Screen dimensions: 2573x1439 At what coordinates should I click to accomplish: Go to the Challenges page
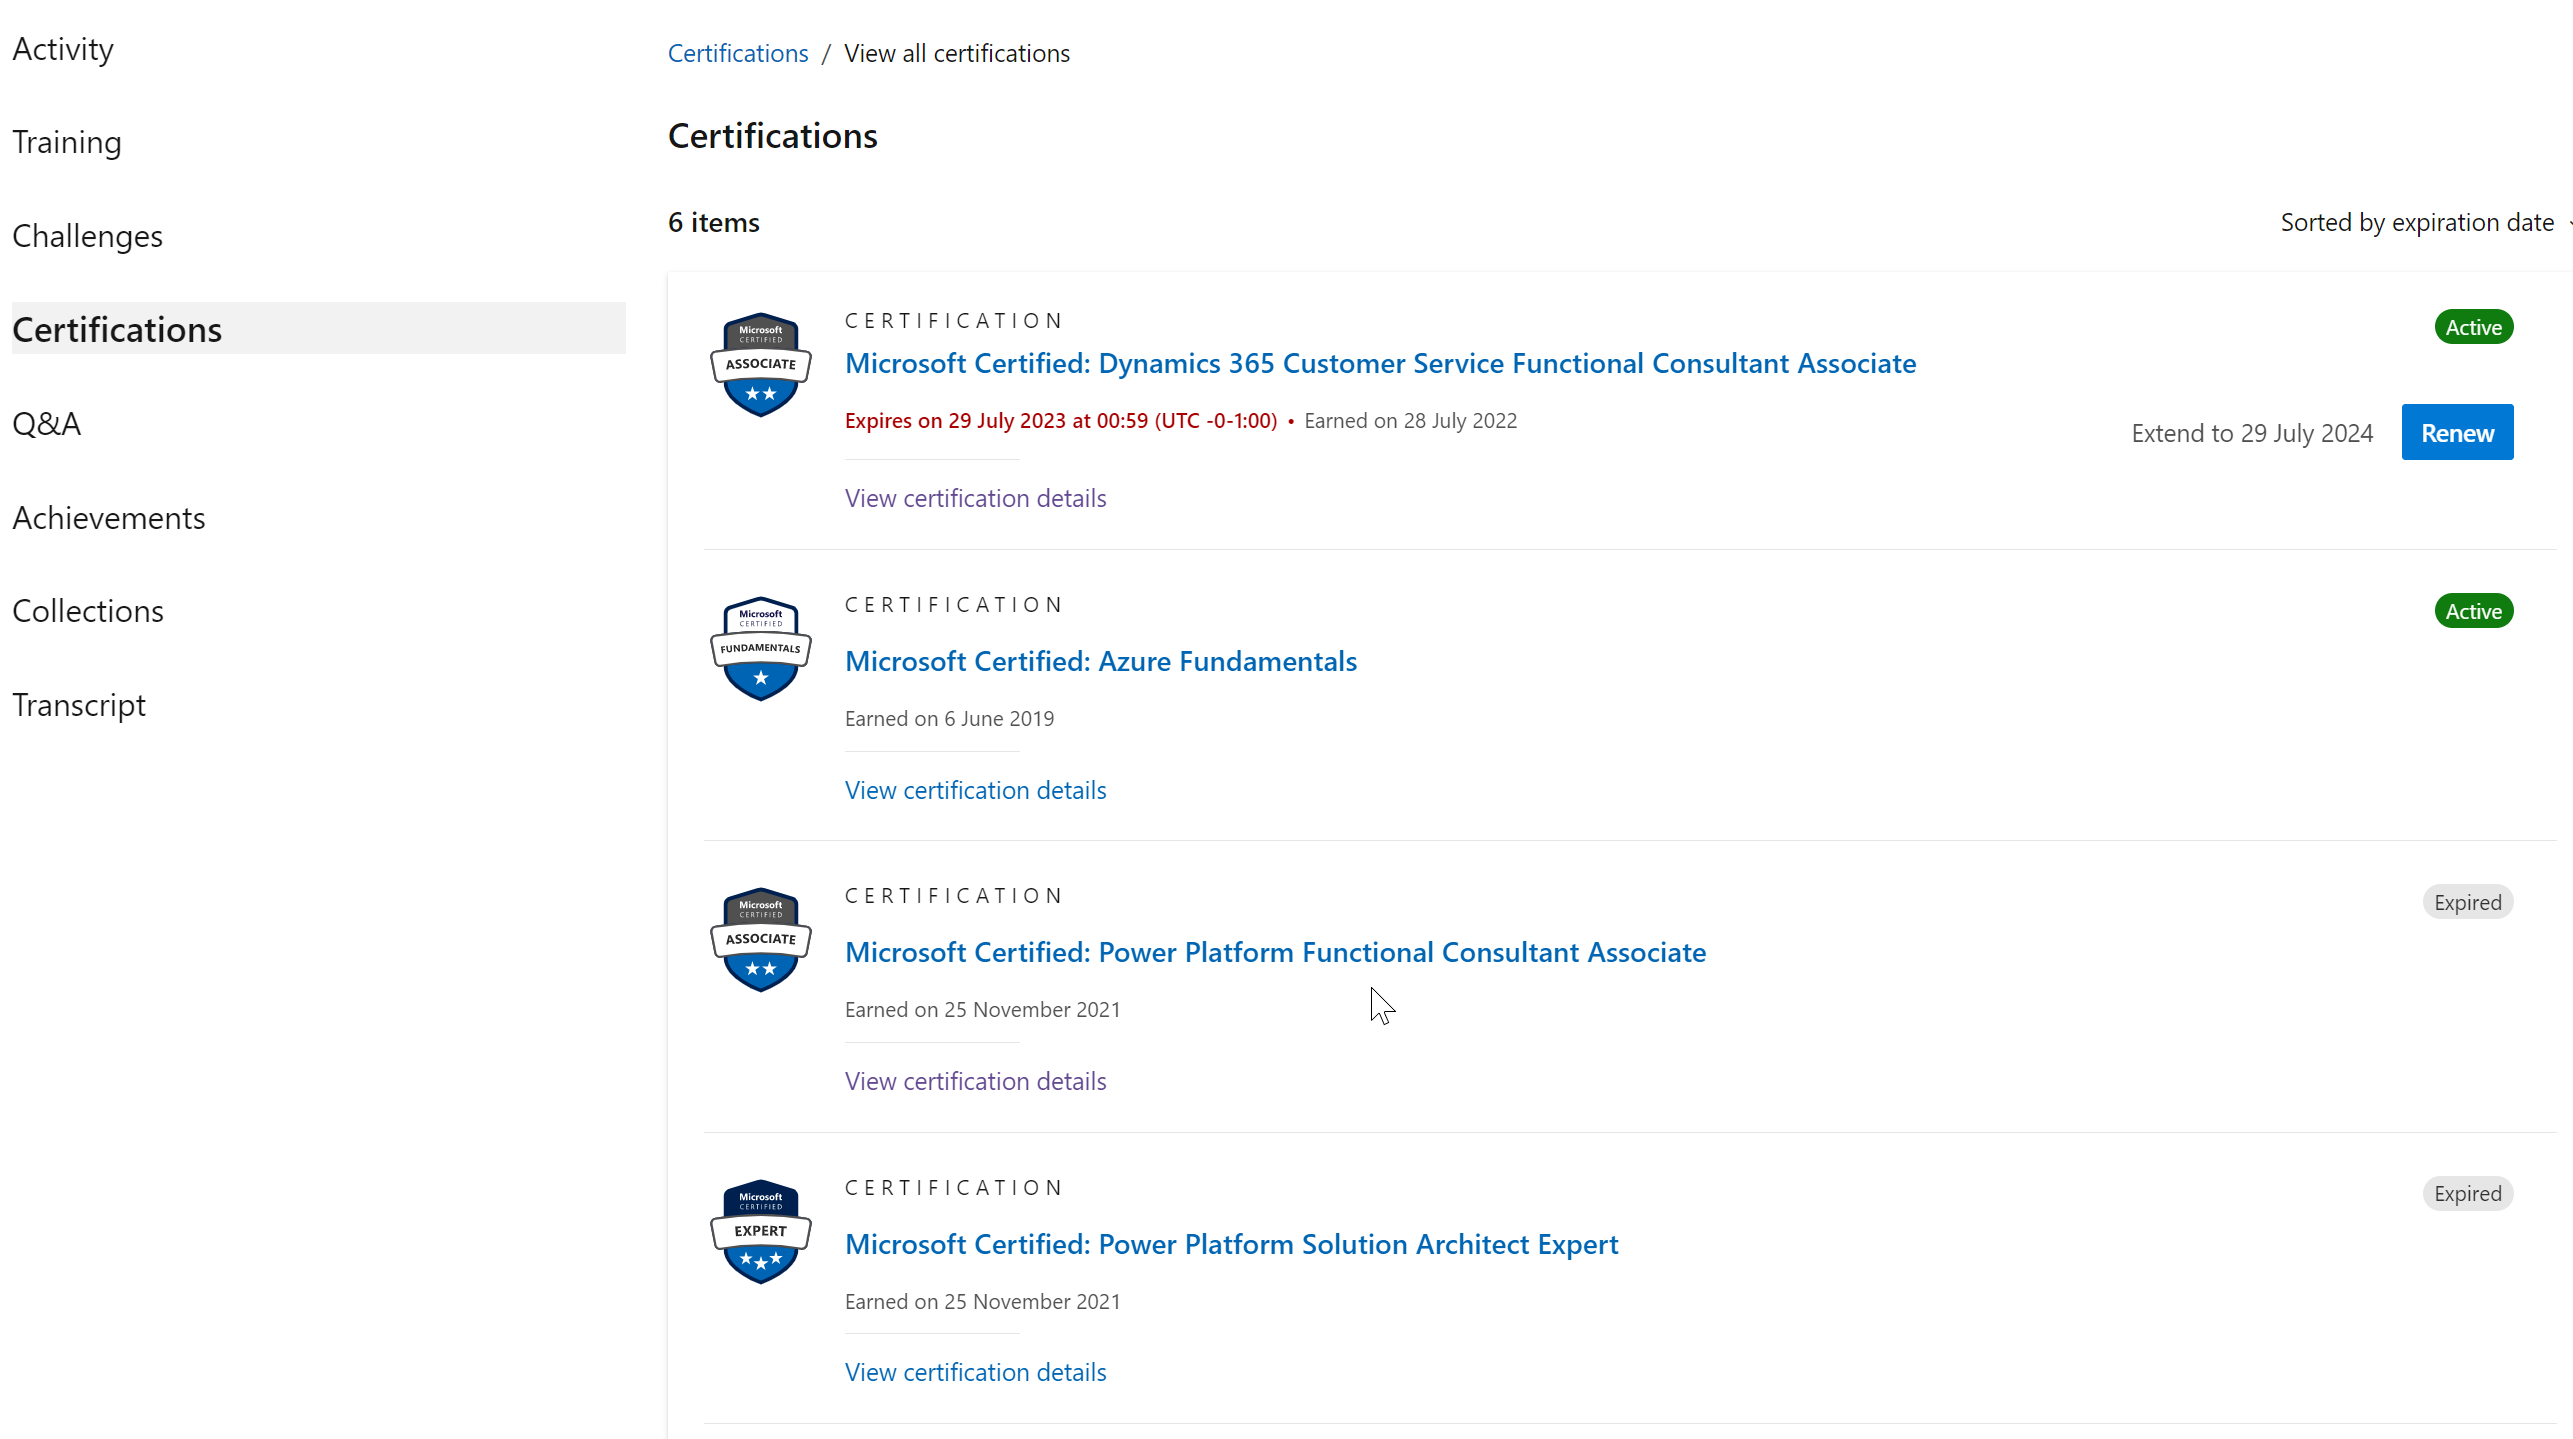[88, 235]
